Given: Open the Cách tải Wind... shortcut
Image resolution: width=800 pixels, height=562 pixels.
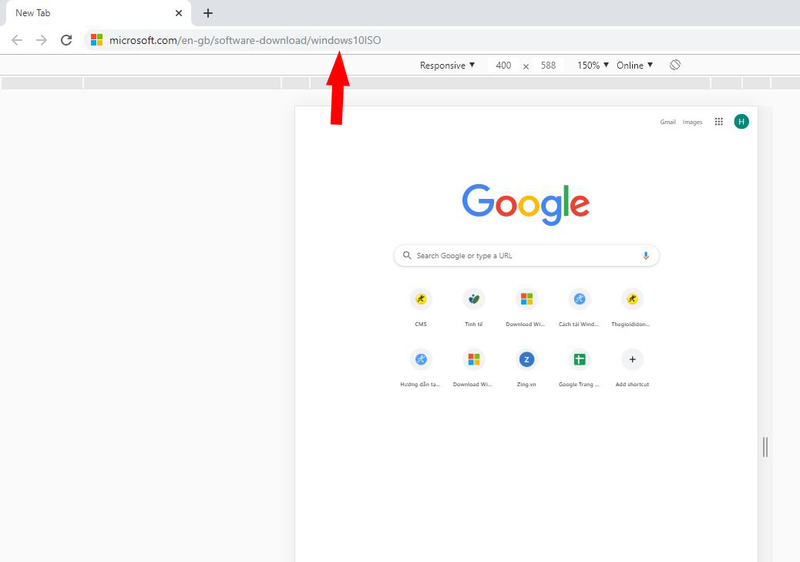Looking at the screenshot, I should click(579, 306).
